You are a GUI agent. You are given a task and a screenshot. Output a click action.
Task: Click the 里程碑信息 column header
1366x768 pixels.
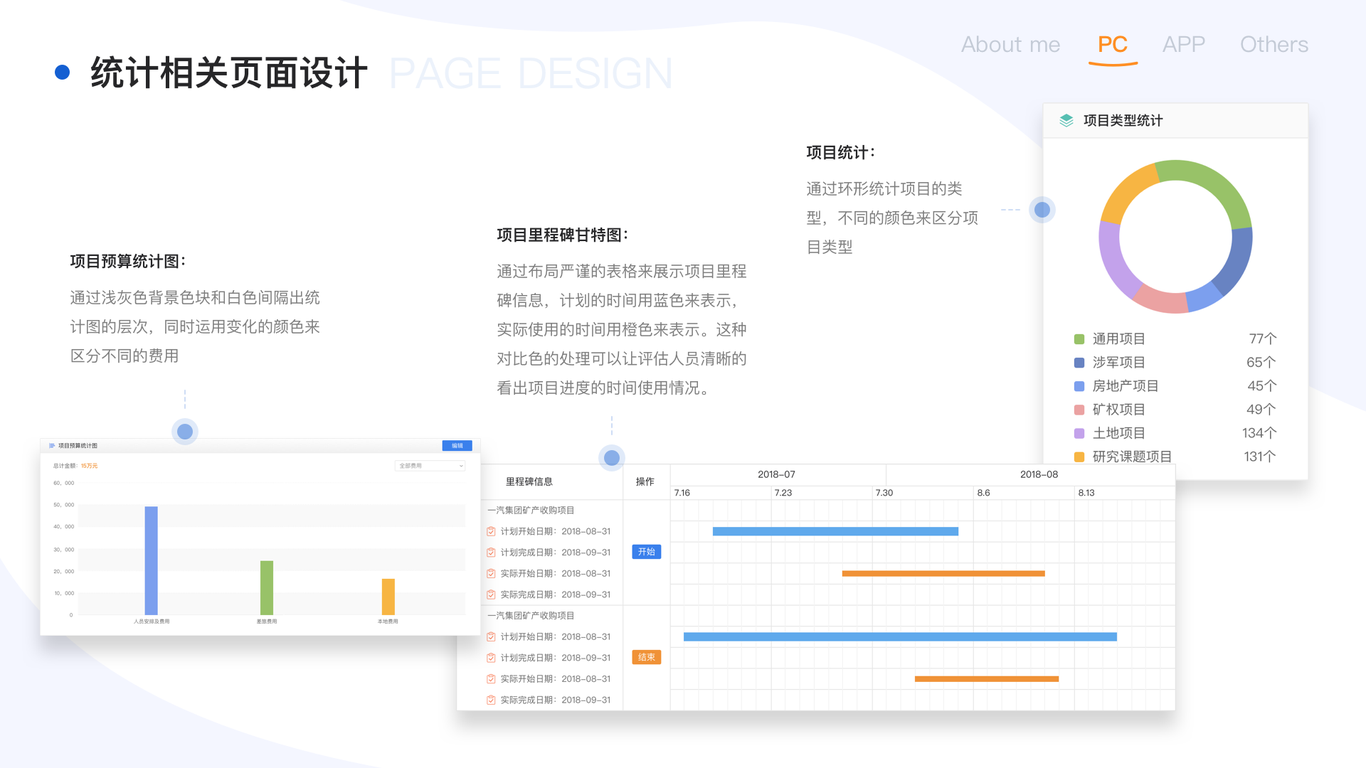pos(529,482)
